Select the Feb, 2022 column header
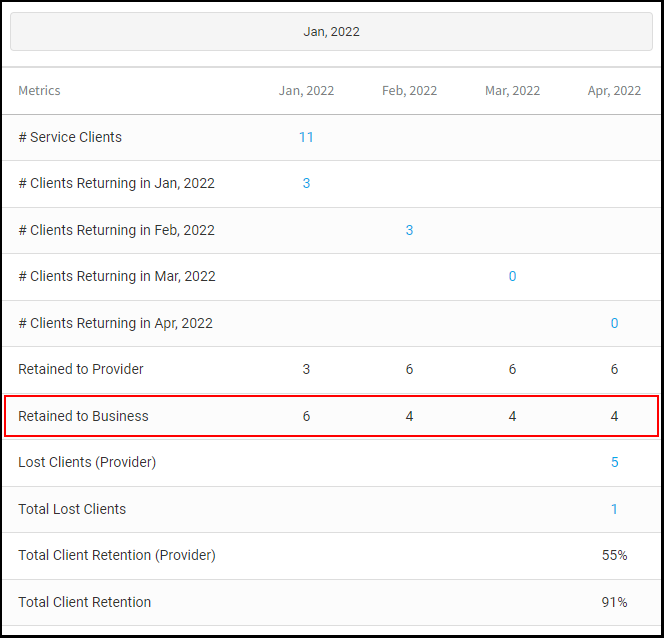Image resolution: width=664 pixels, height=638 pixels. [x=409, y=91]
